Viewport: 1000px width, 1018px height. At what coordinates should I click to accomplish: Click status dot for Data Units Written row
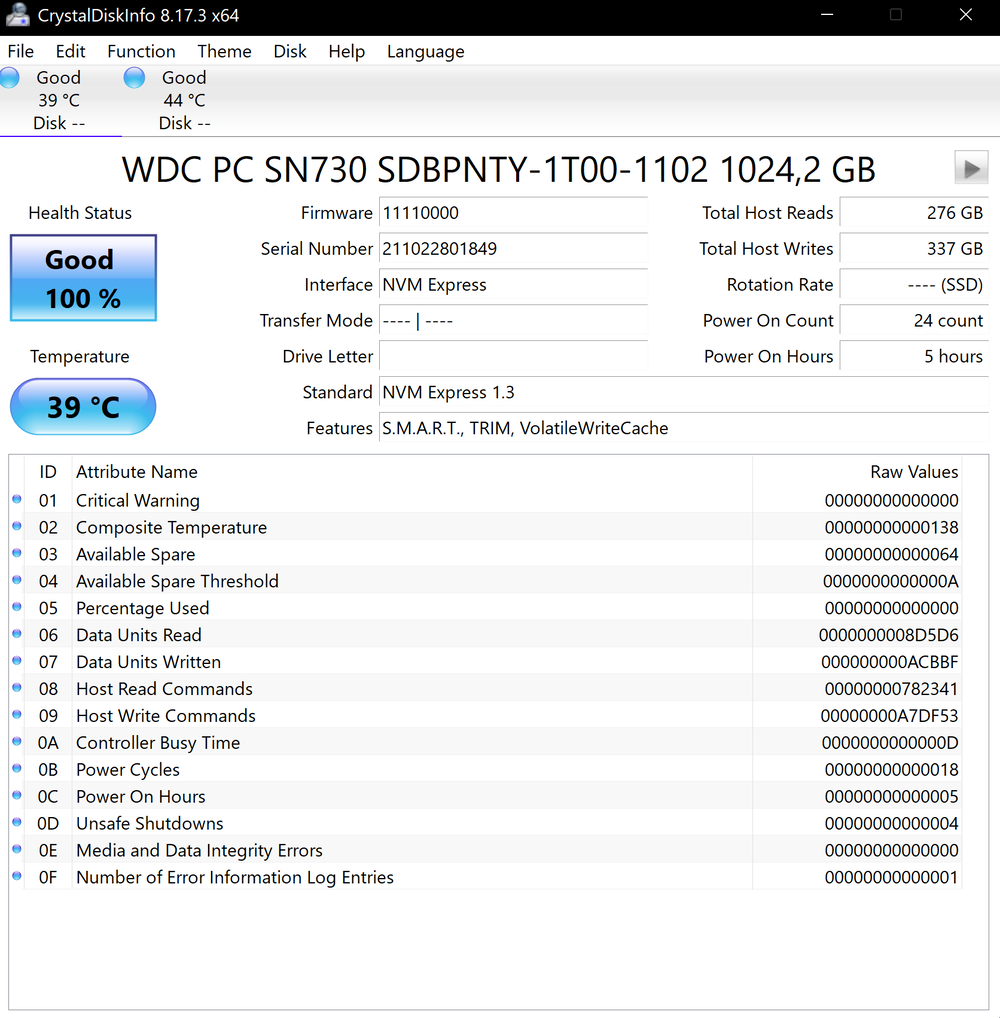coord(17,661)
